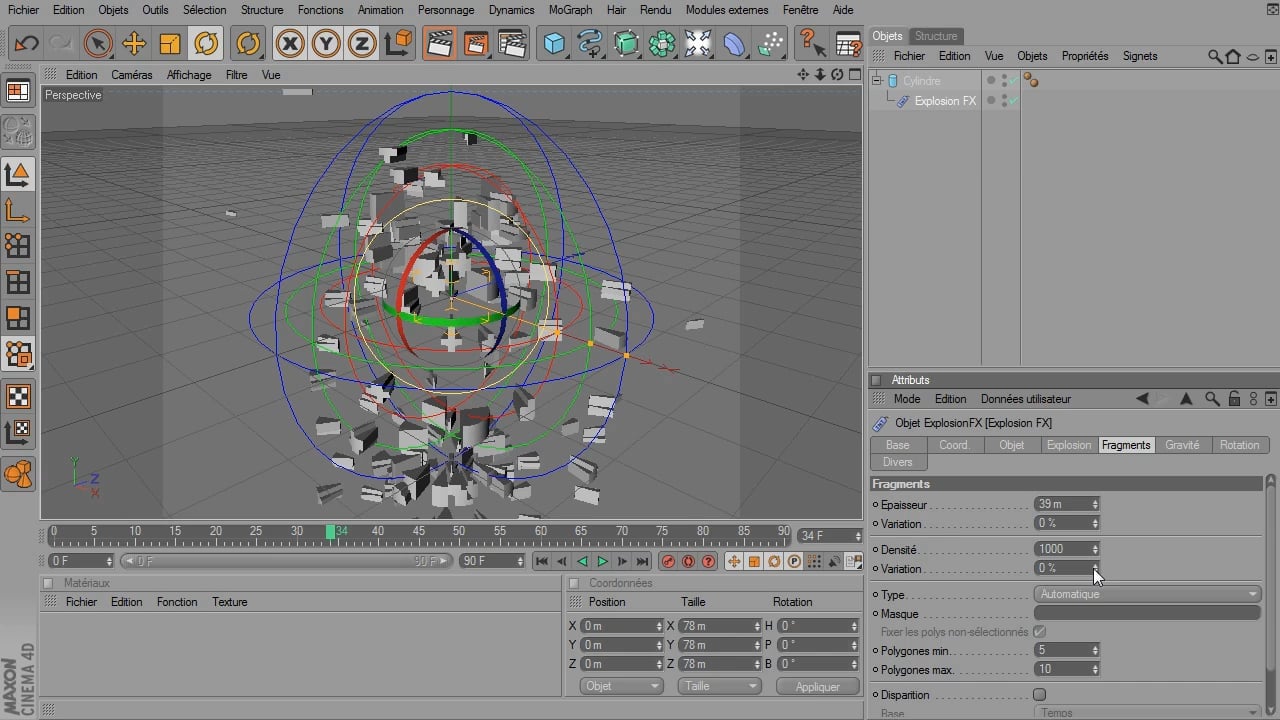Switch to the Gravité tab

coord(1183,444)
